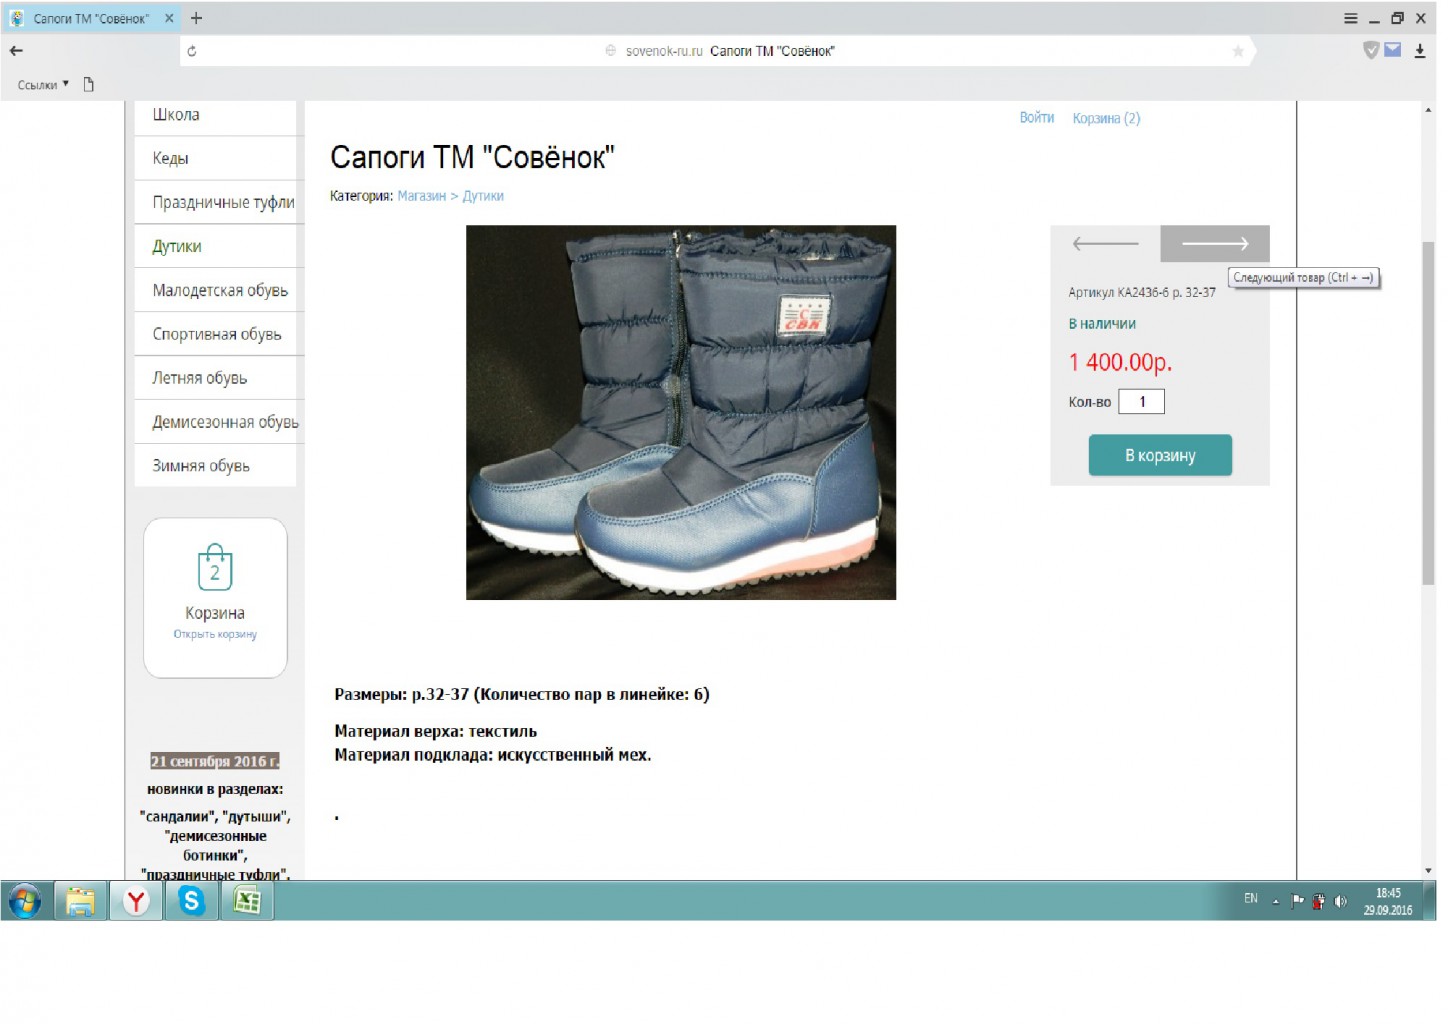Open Excel from the taskbar
Viewport: 1448px width, 1024px height.
coord(246,901)
